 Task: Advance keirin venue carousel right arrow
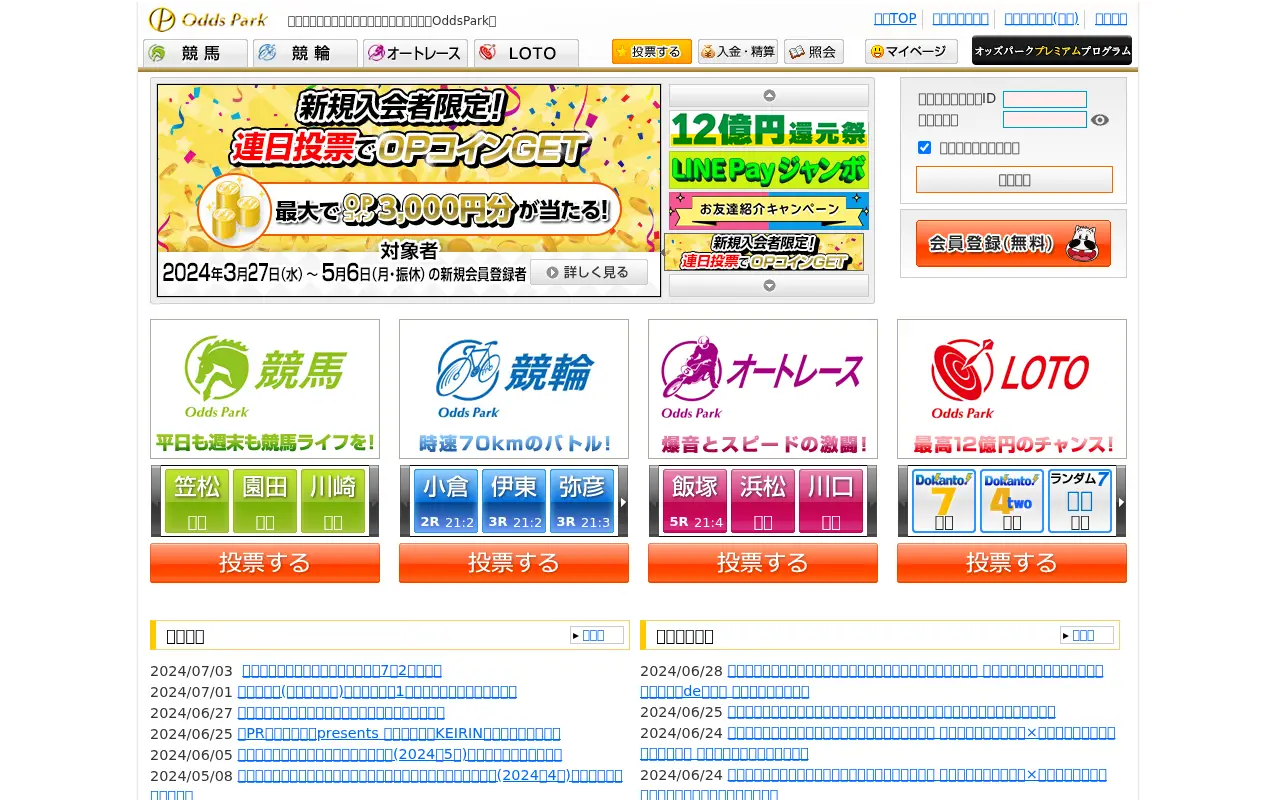tap(623, 501)
